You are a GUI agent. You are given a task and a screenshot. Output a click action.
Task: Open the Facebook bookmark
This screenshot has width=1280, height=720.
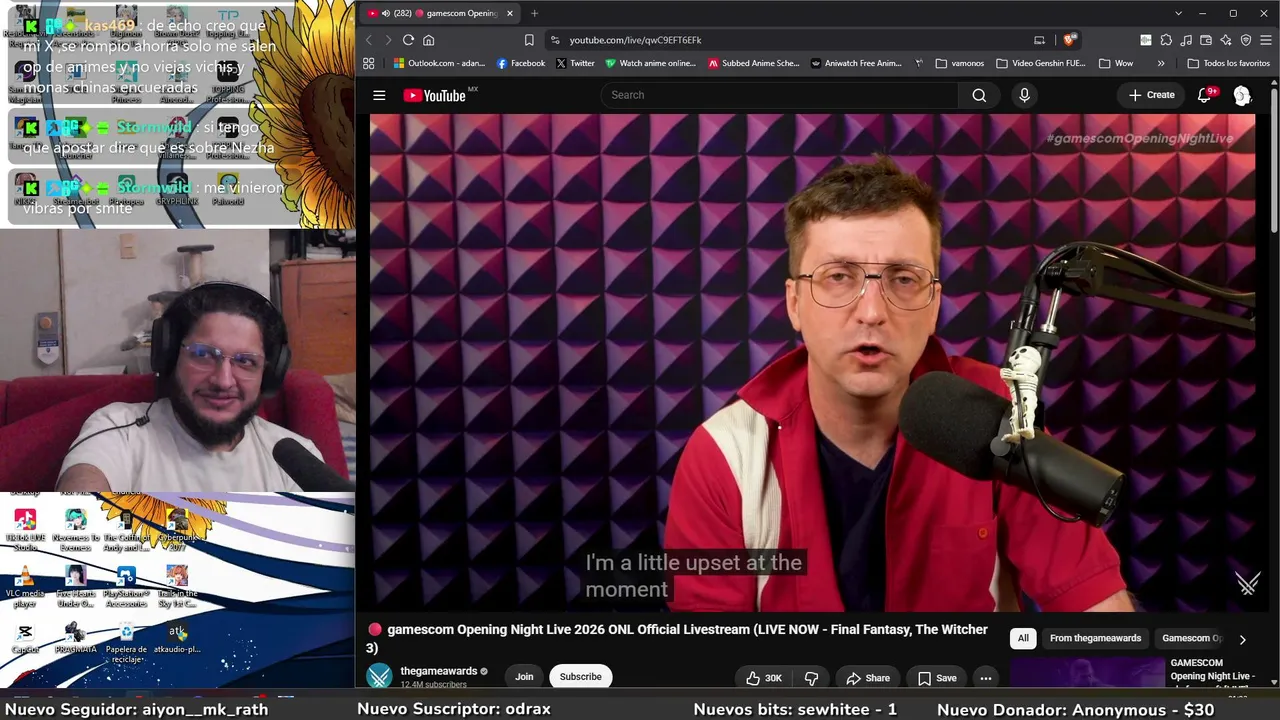521,63
